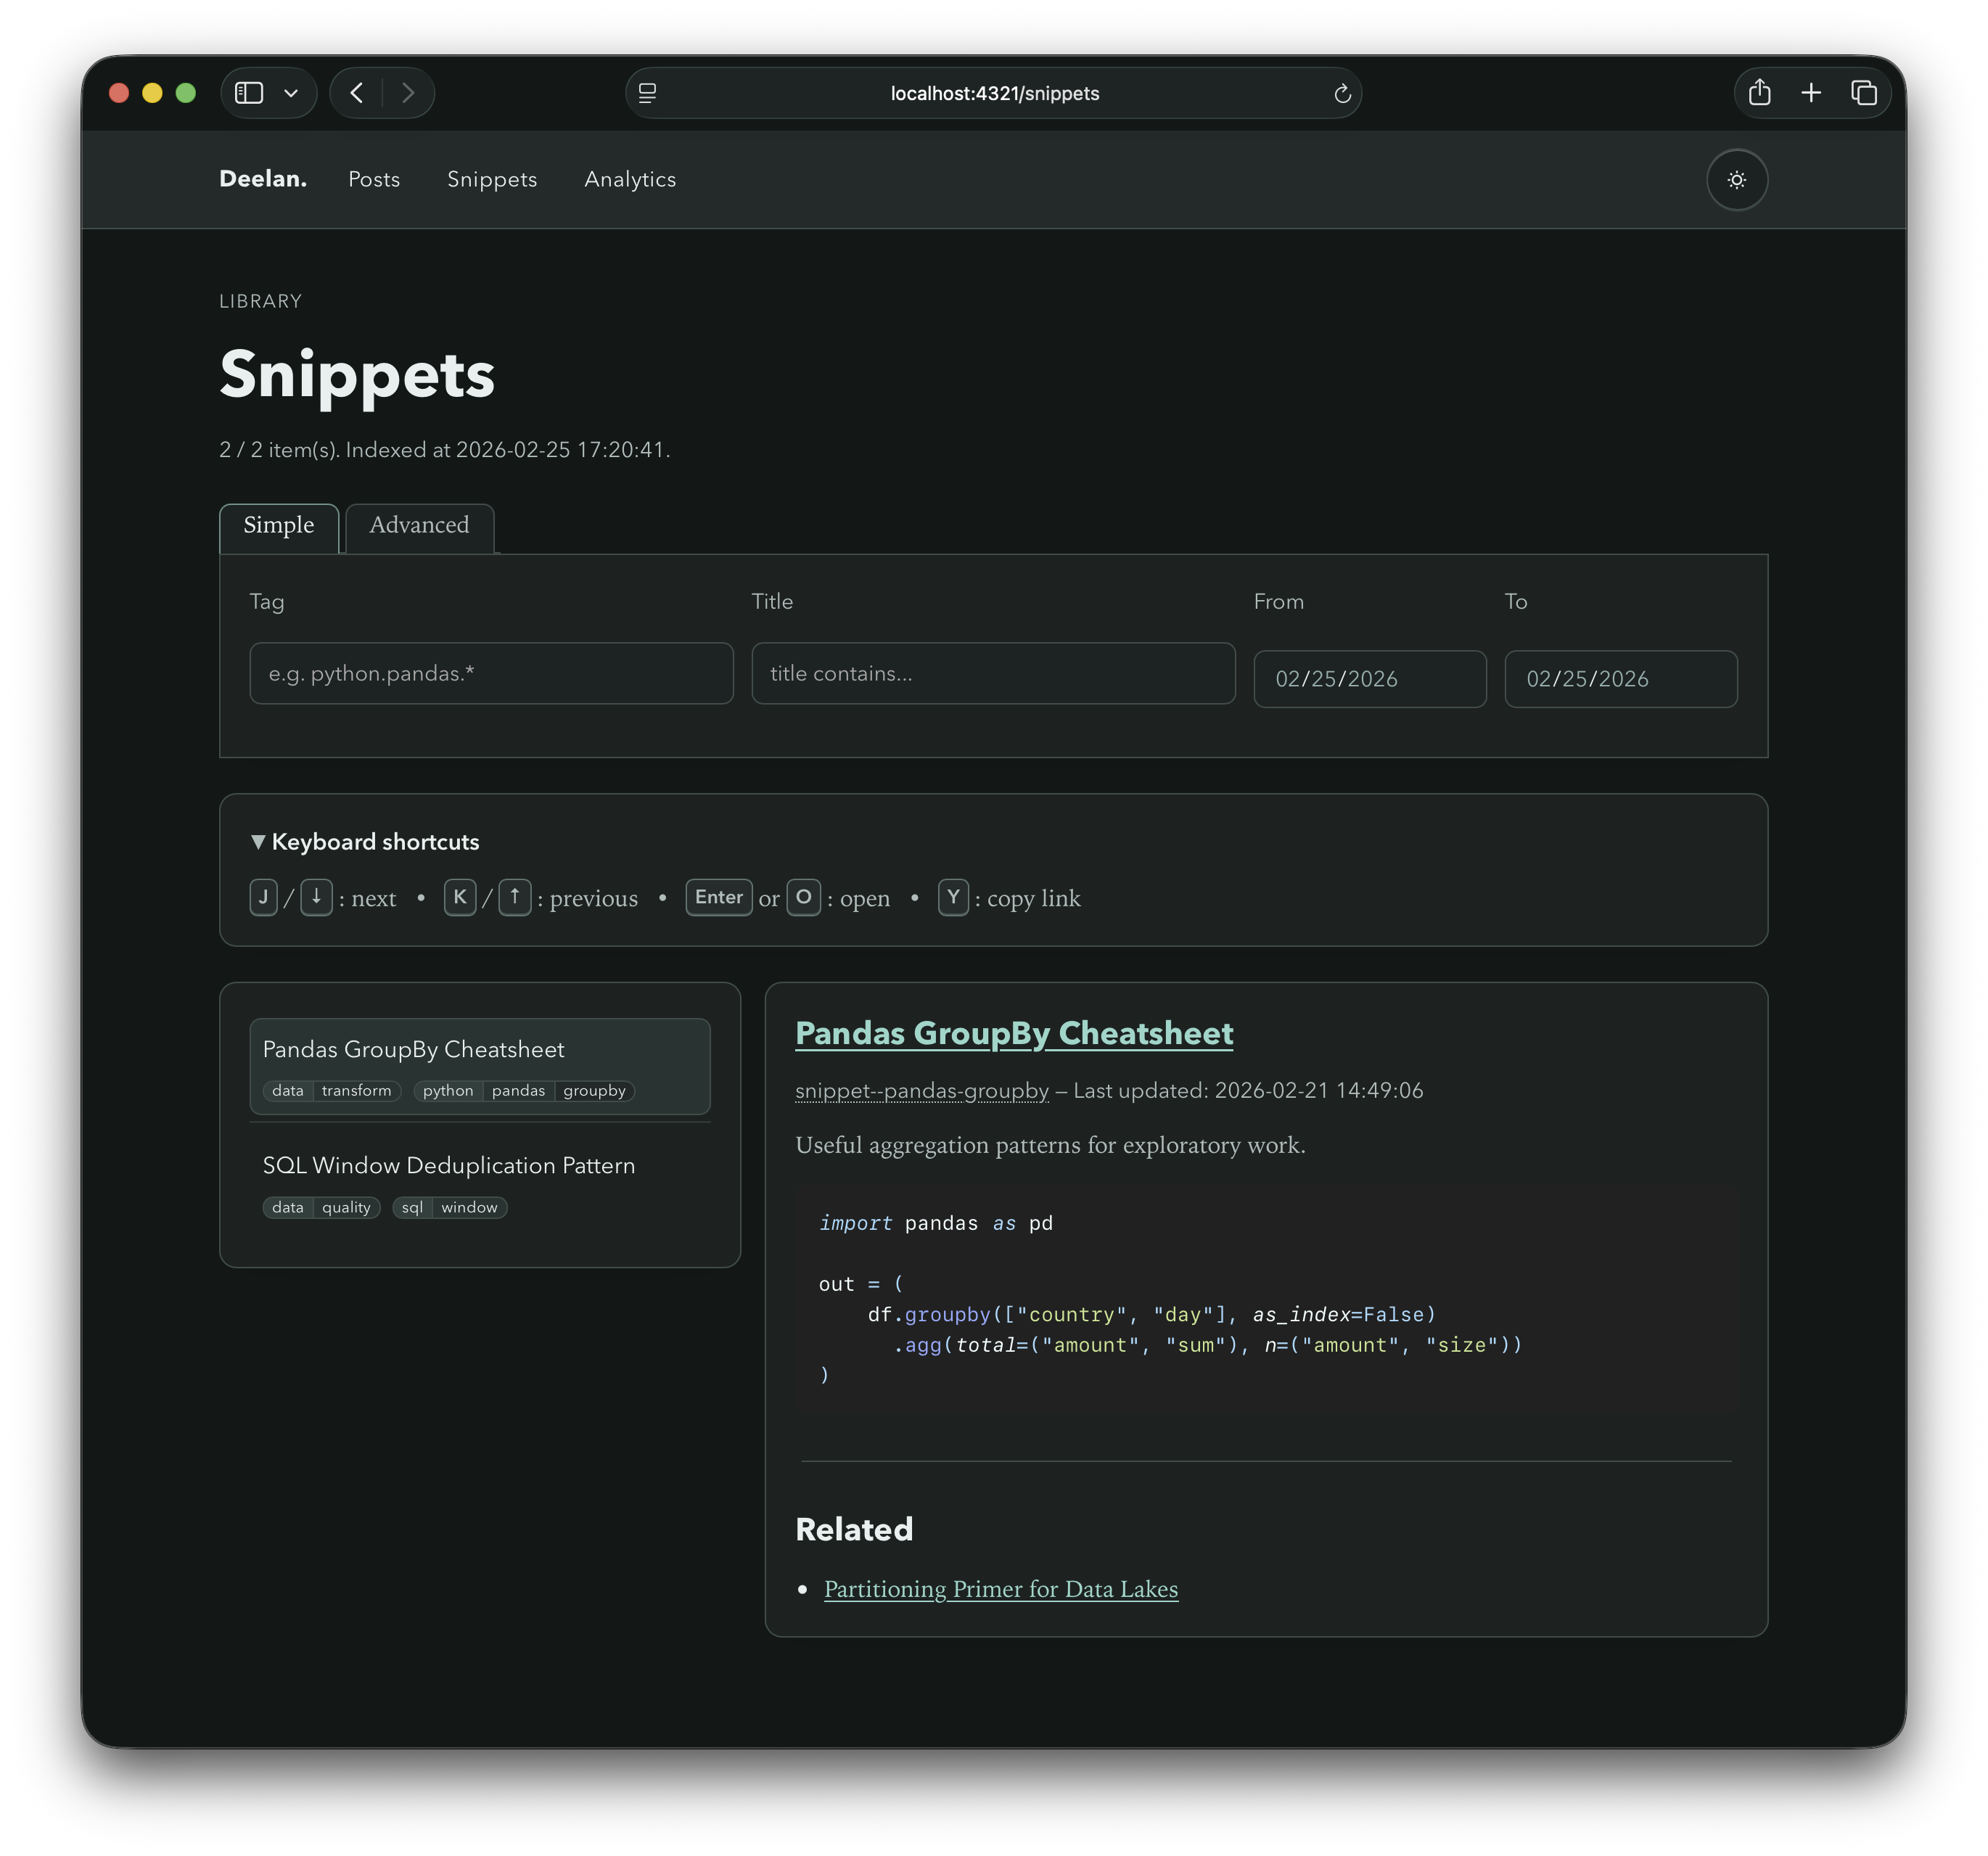Open the Analytics page
1988x1856 pixels.
(x=630, y=180)
